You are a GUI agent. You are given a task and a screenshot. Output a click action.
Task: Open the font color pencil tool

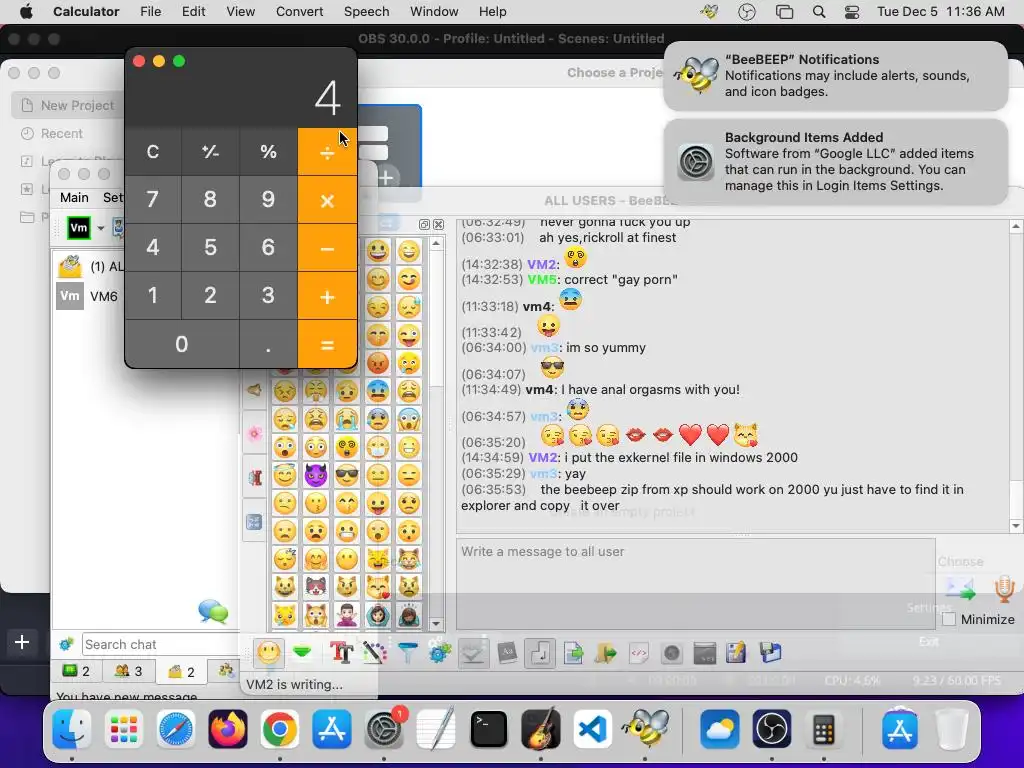coord(375,652)
